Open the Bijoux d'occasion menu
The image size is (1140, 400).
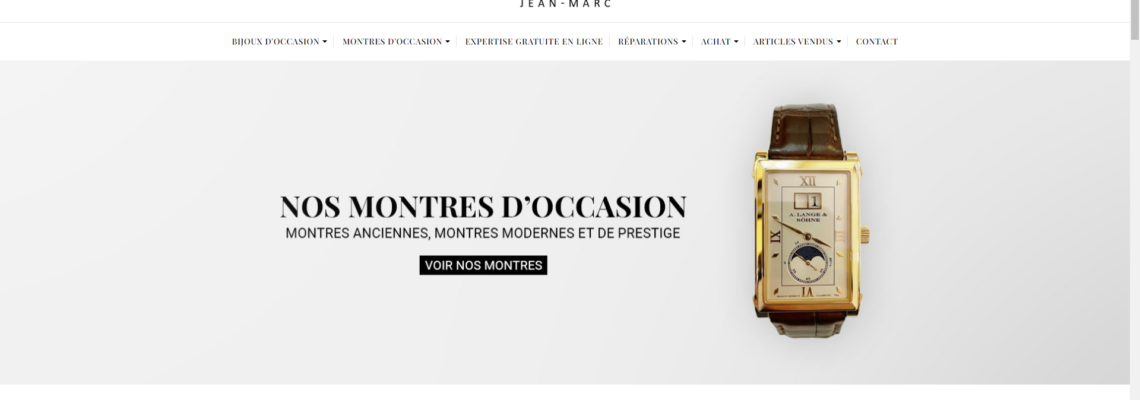(x=279, y=41)
